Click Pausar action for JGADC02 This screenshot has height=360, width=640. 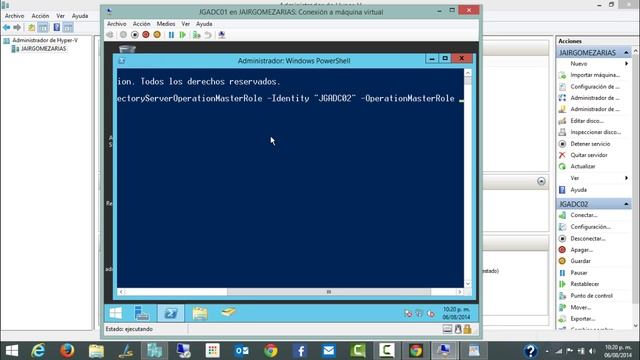click(579, 273)
